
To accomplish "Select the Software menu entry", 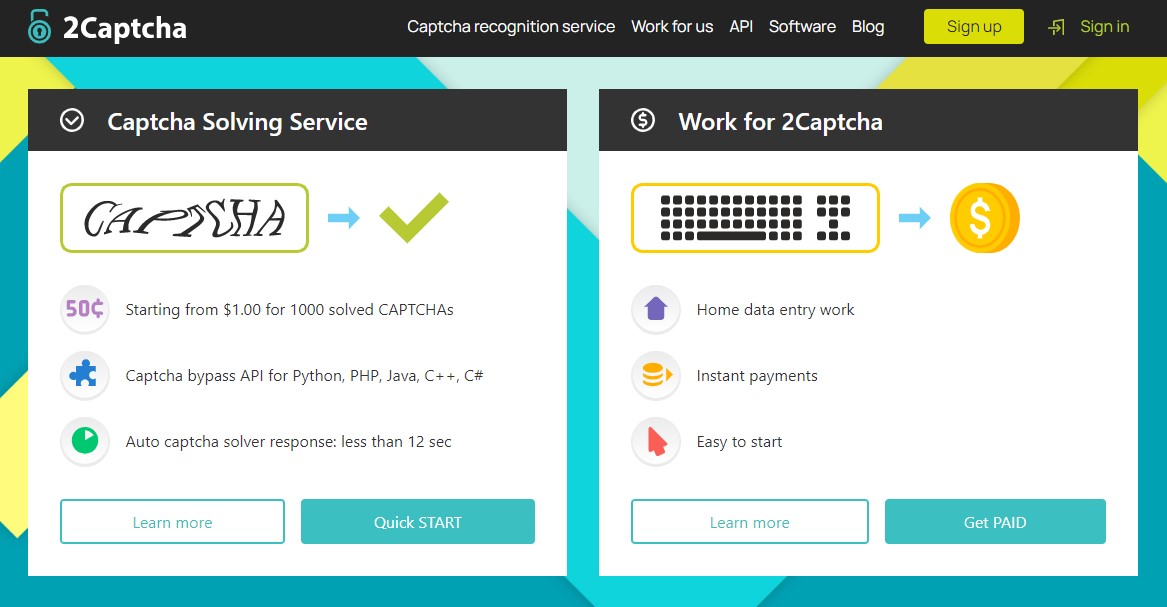I will [802, 27].
